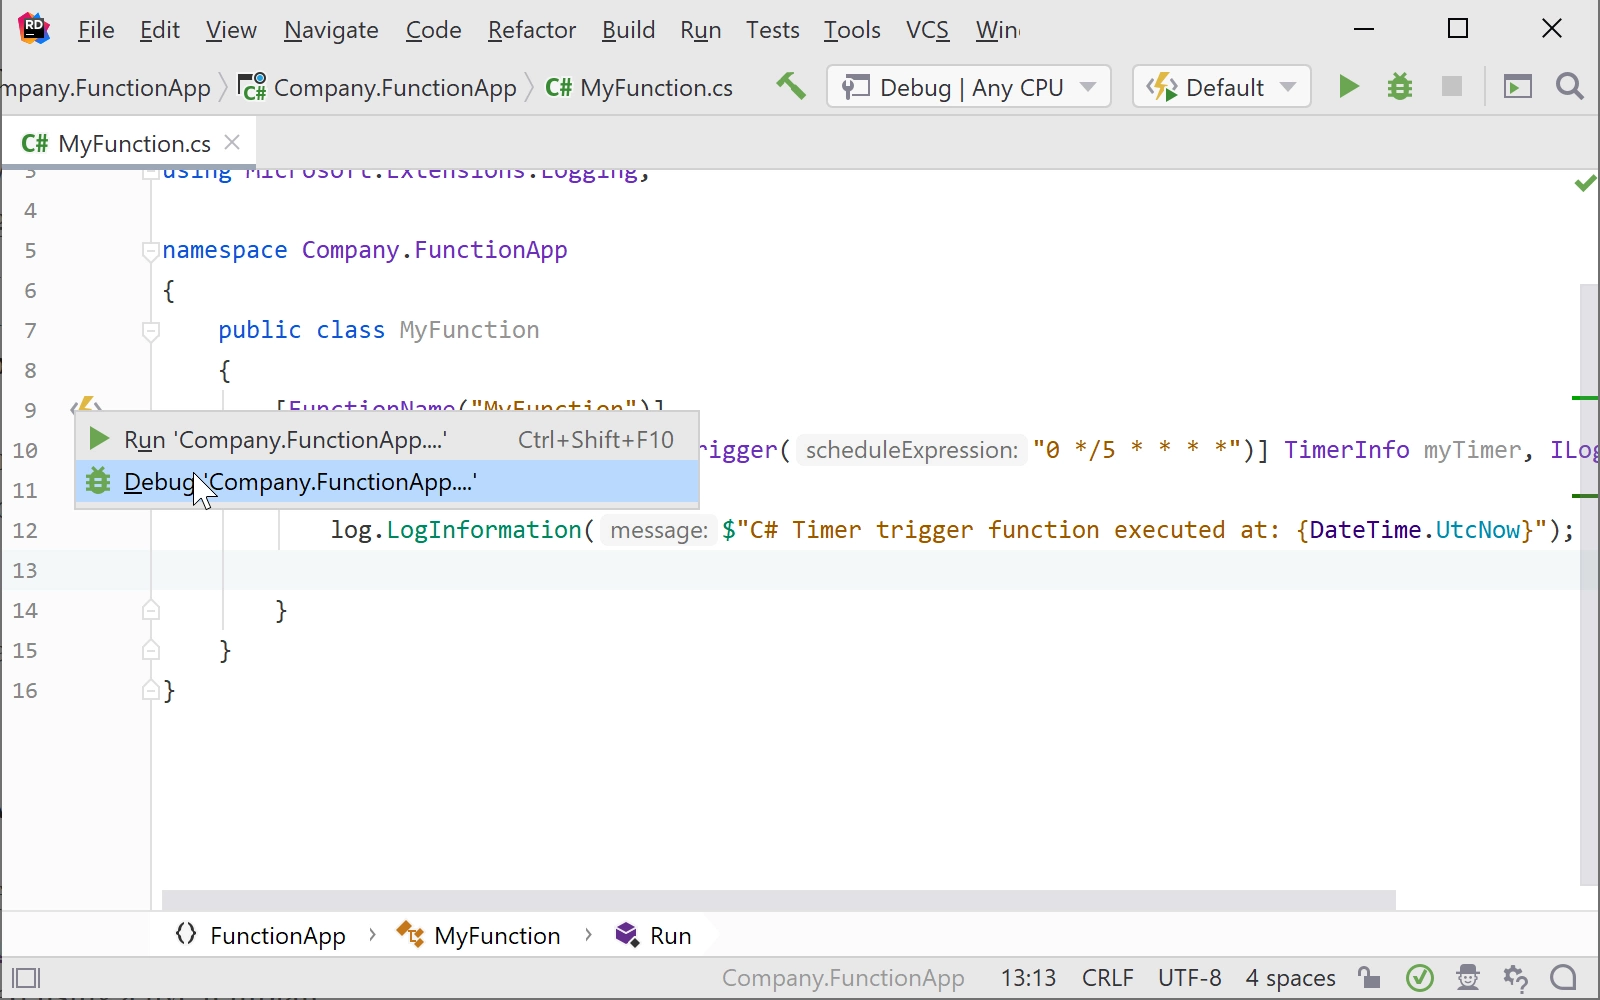Viewport: 1600px width, 1000px height.
Task: Click the vertical editor scrollbar
Action: (1589, 585)
